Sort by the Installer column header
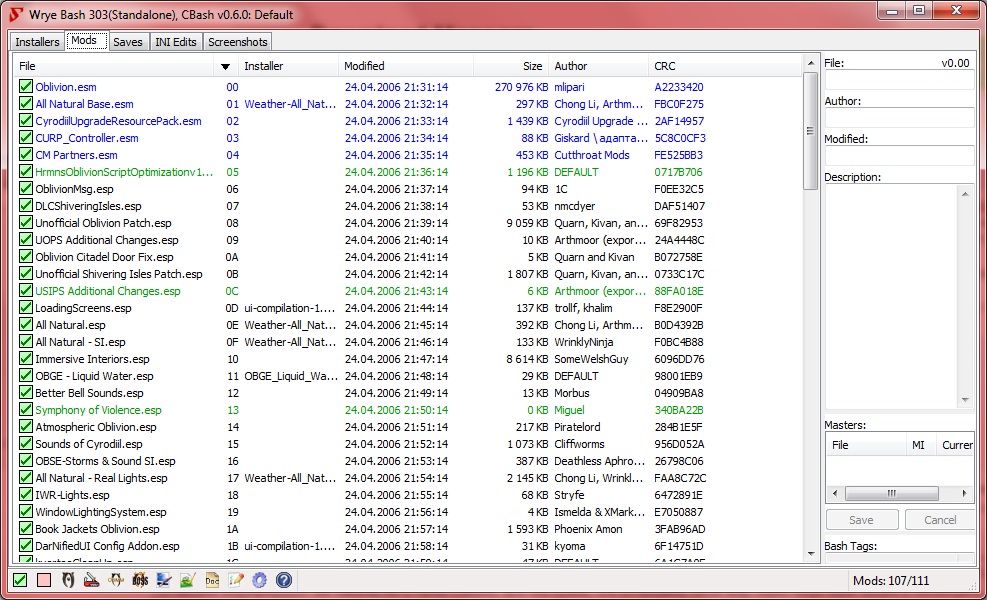Viewport: 987px width, 600px height. pos(288,65)
